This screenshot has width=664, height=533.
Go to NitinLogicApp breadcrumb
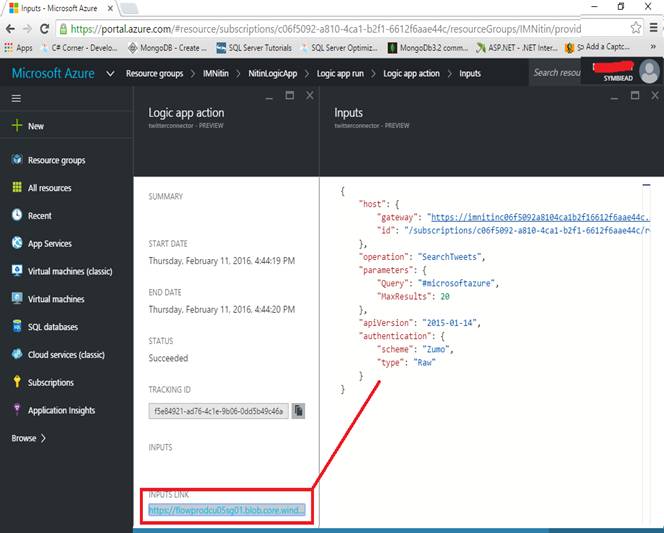(x=273, y=74)
